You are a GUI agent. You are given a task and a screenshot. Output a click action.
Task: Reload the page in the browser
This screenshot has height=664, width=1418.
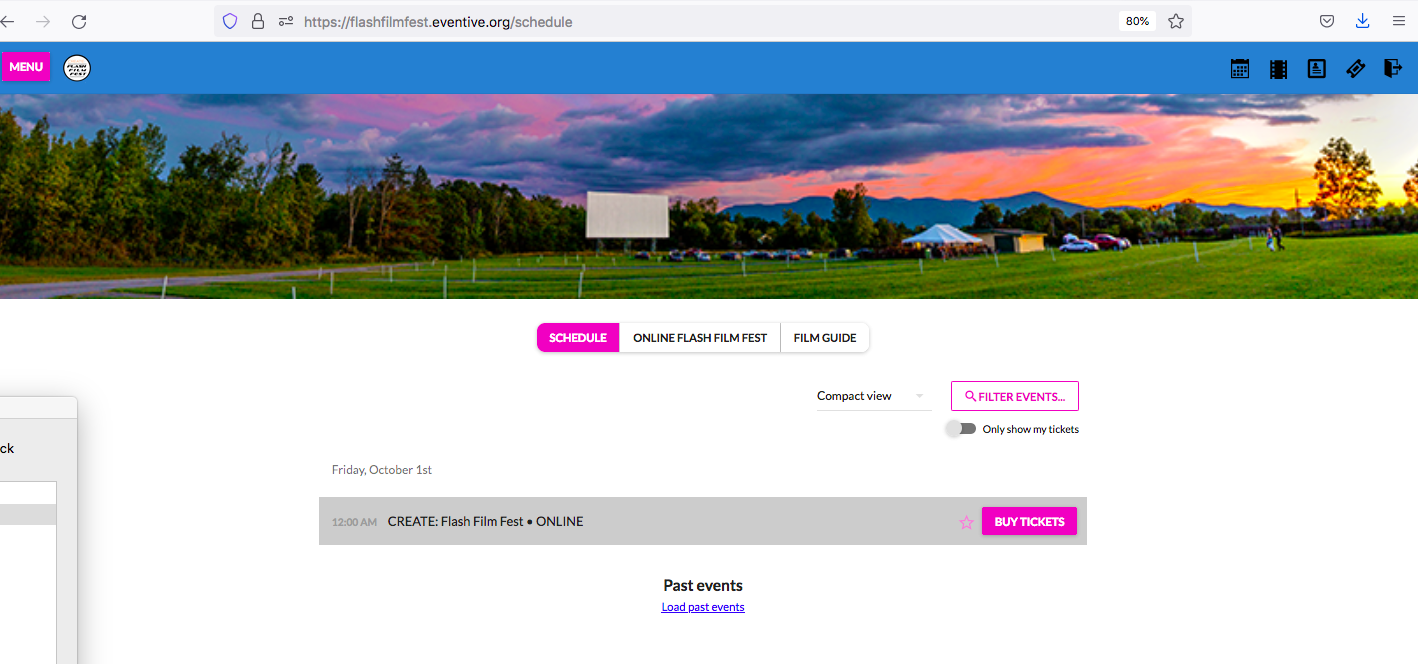(x=79, y=21)
